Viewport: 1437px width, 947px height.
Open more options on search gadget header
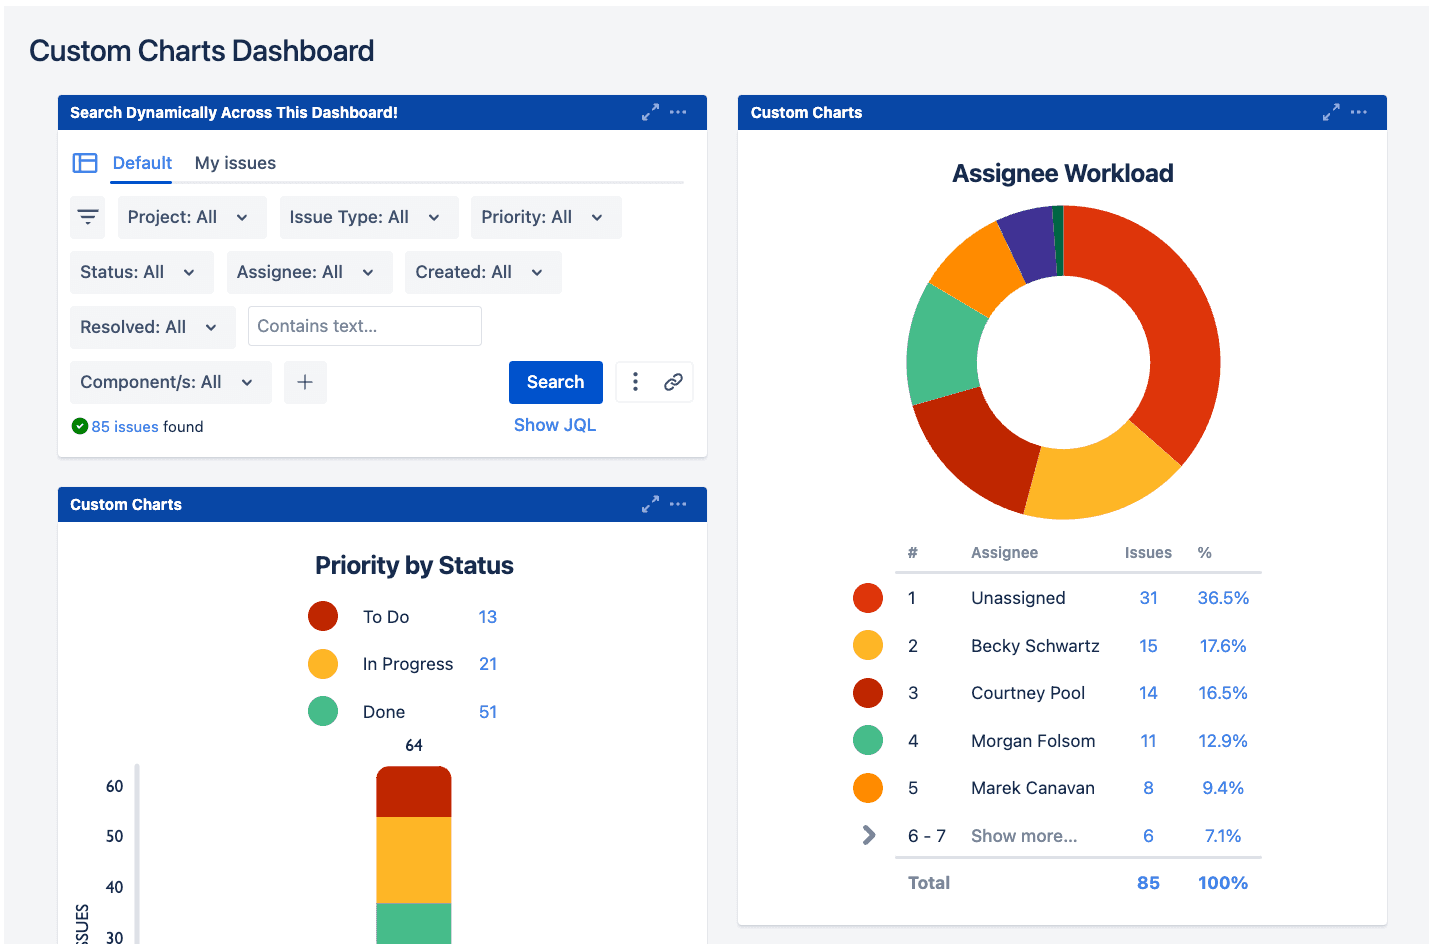(678, 113)
